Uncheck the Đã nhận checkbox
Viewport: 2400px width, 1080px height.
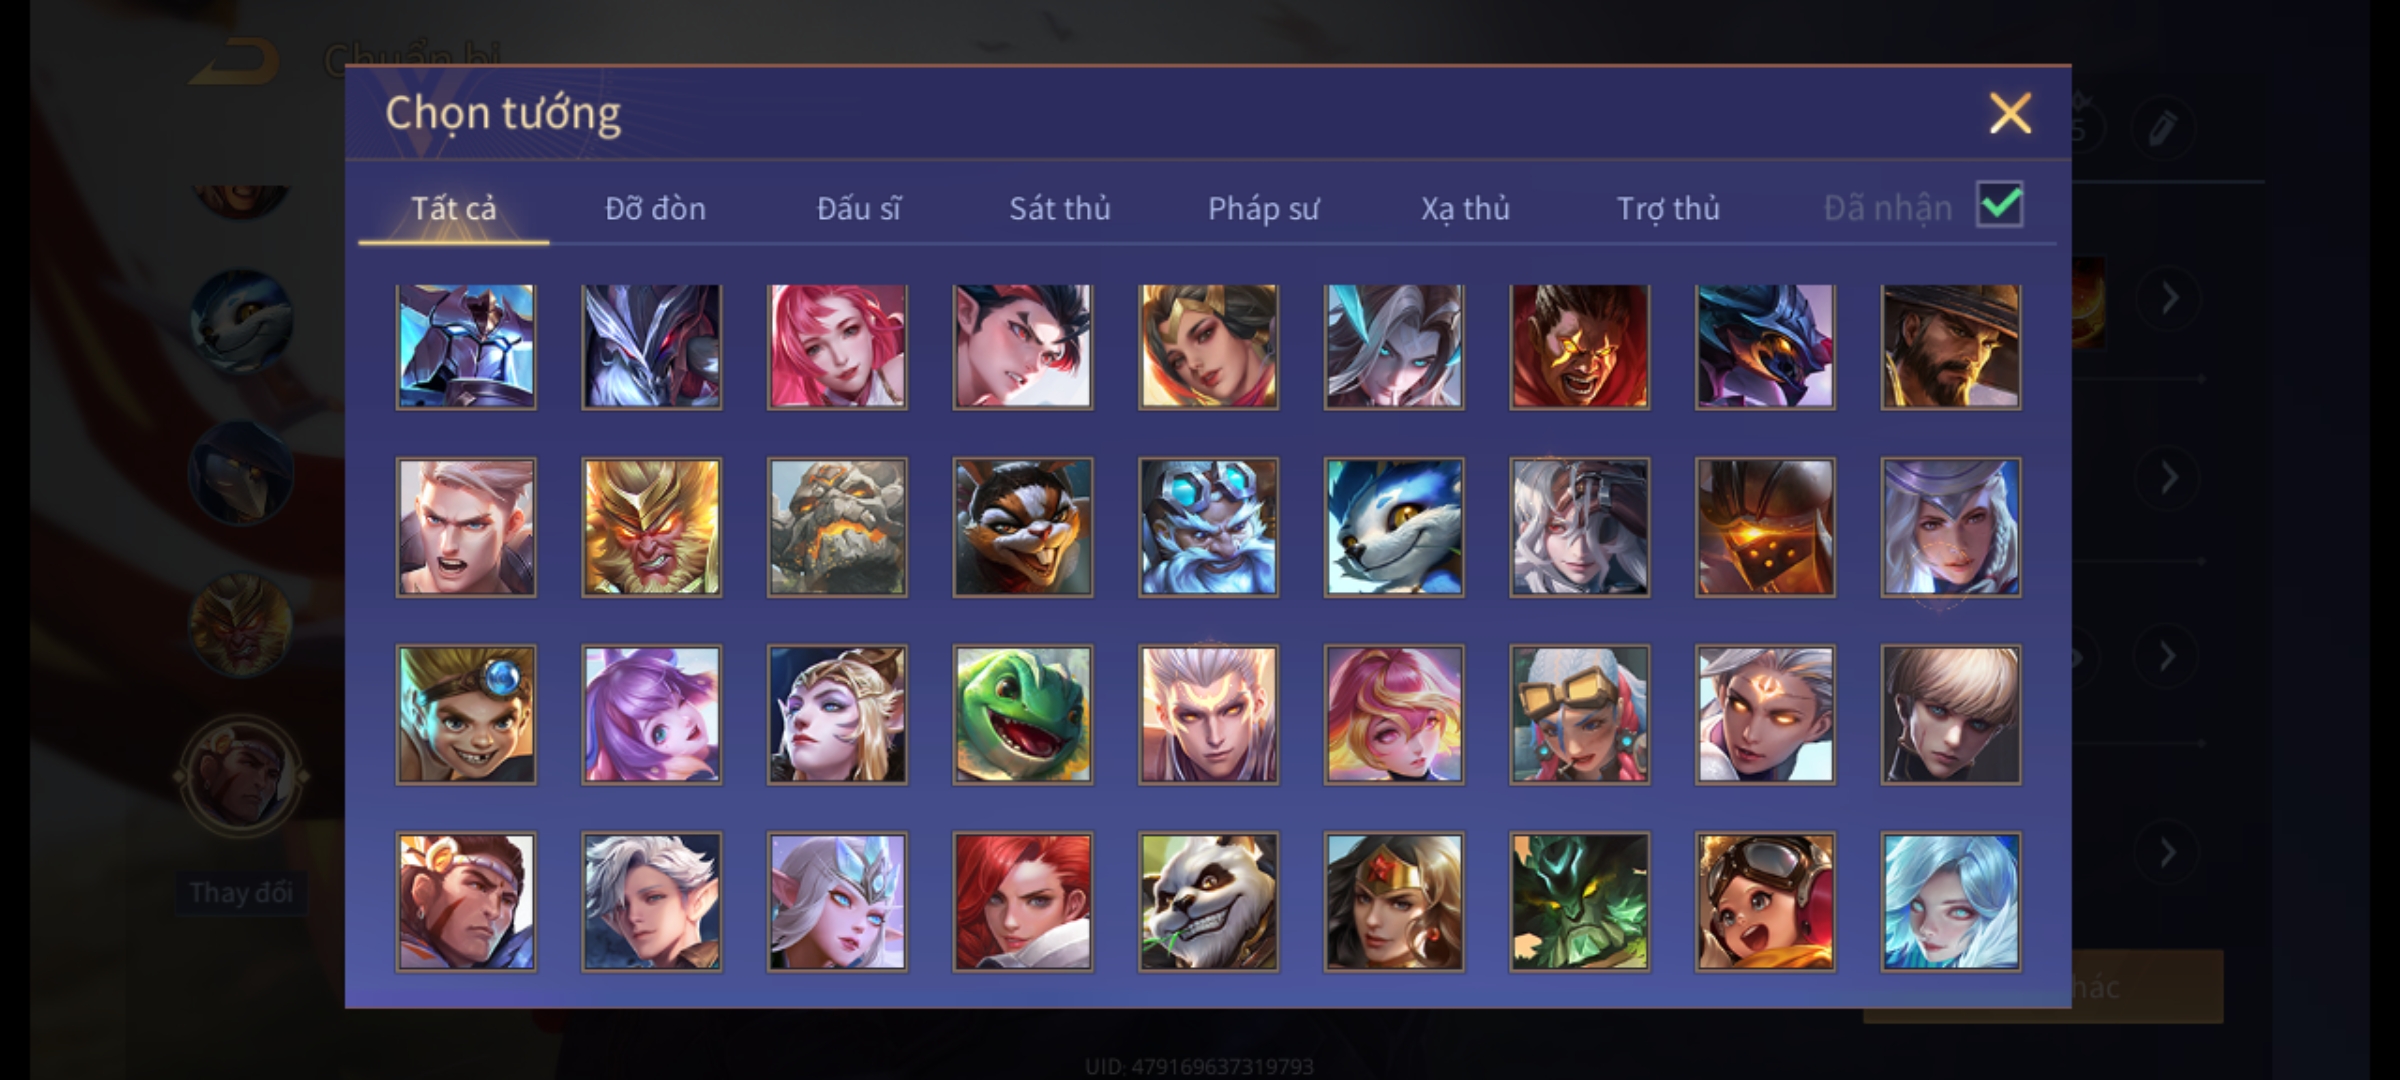point(1999,205)
